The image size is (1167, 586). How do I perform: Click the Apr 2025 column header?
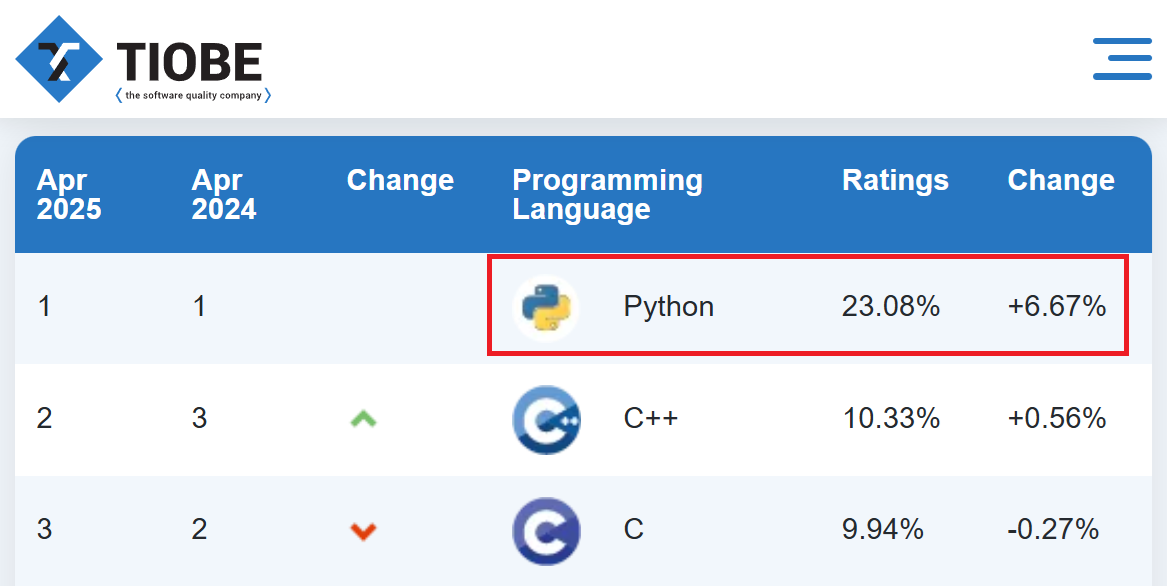[x=68, y=194]
